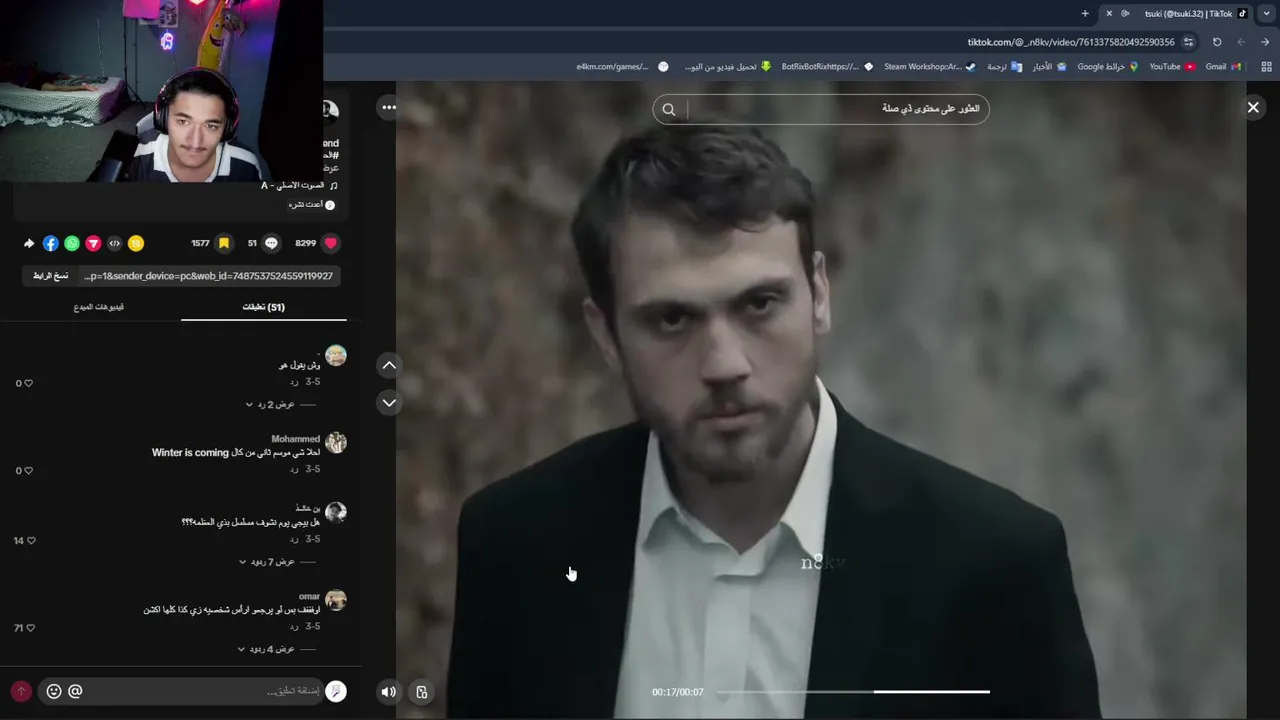The height and width of the screenshot is (720, 1280).
Task: Get the embed code icon
Action: tap(114, 243)
